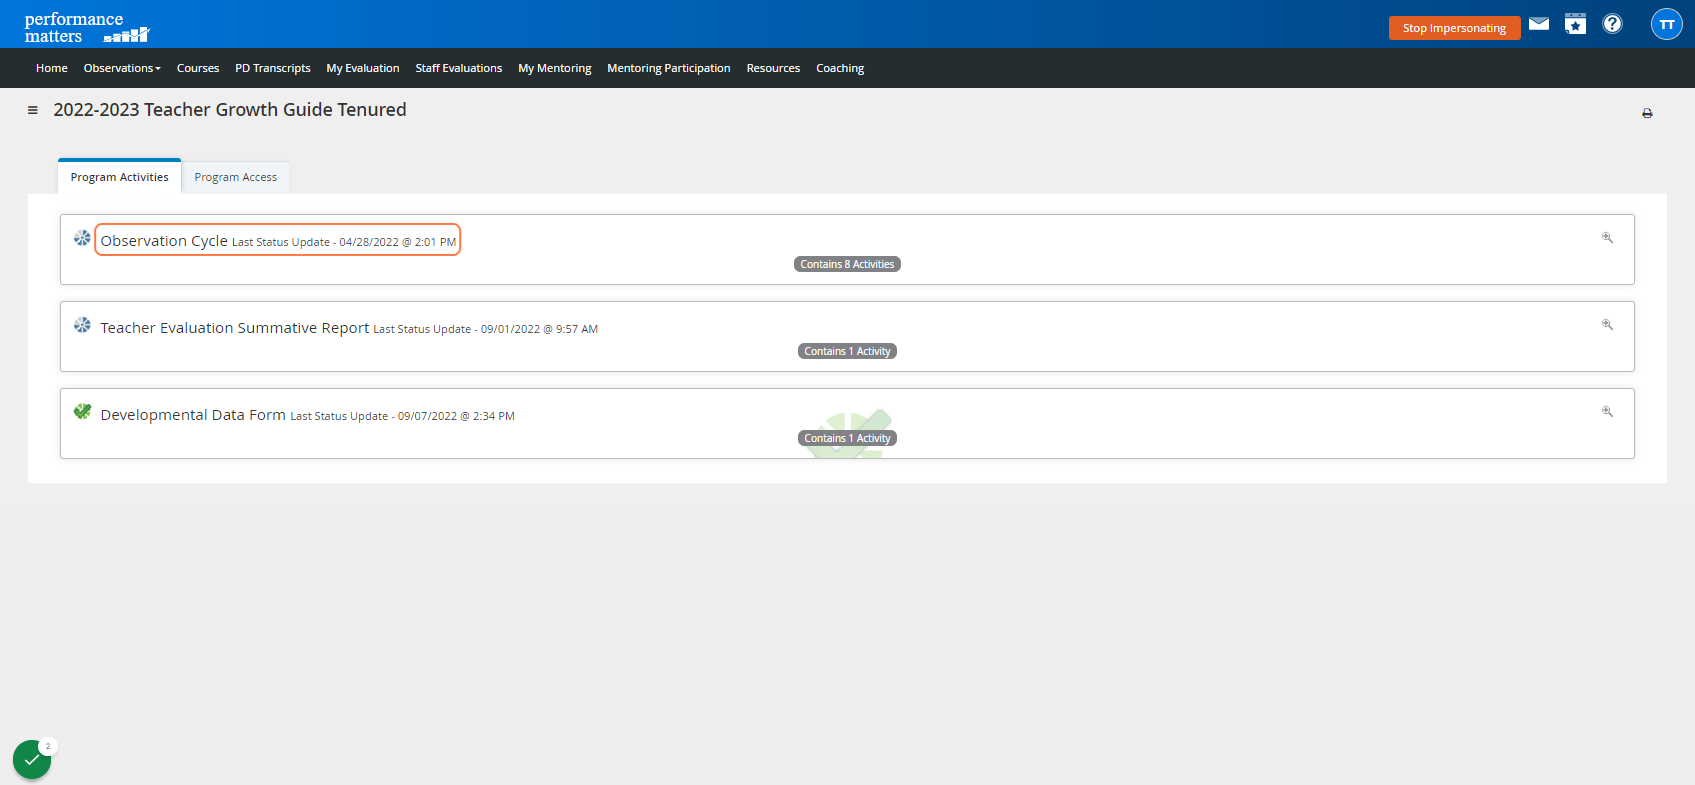Toggle the hamburger menu beside program title
The height and width of the screenshot is (785, 1695).
(x=33, y=110)
